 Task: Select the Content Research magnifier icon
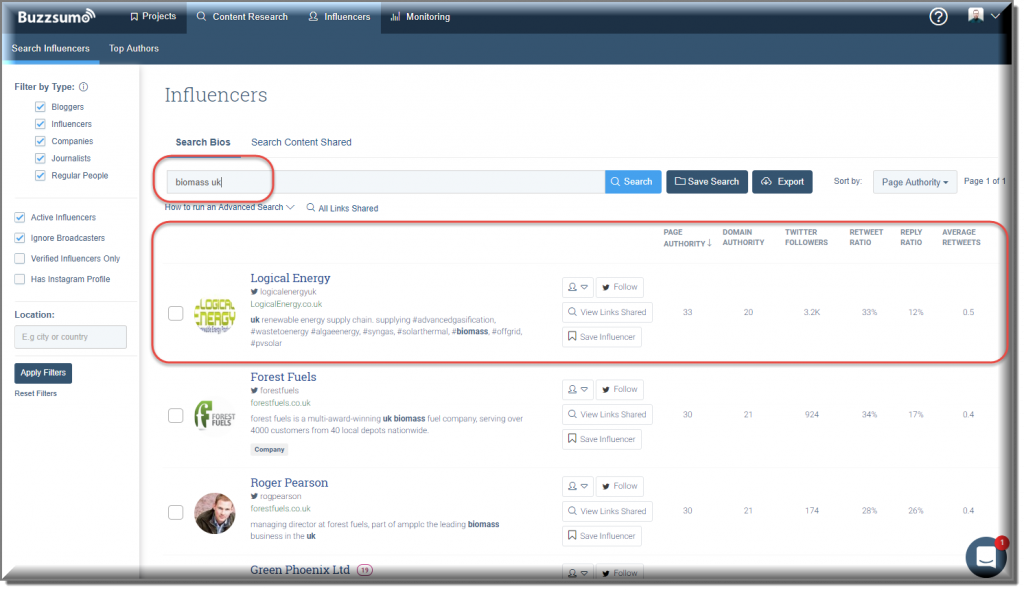pyautogui.click(x=202, y=16)
